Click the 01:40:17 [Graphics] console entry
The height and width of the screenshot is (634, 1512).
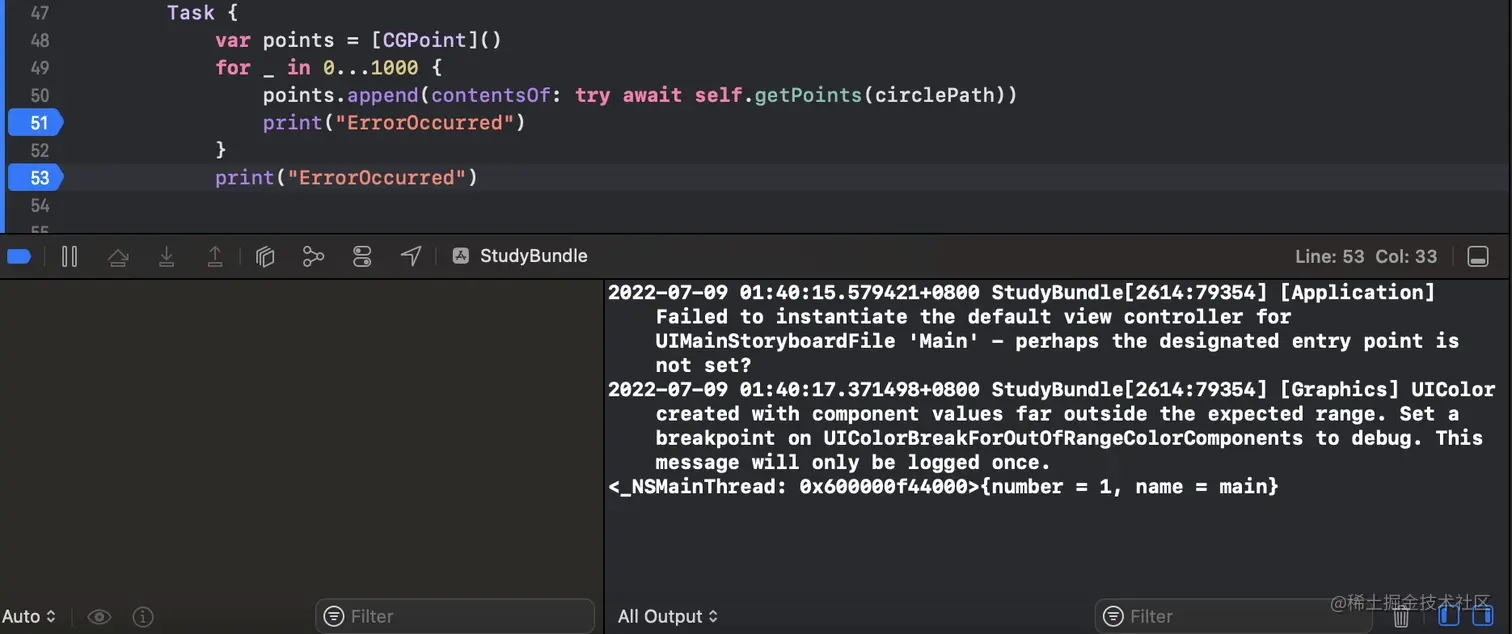1051,426
